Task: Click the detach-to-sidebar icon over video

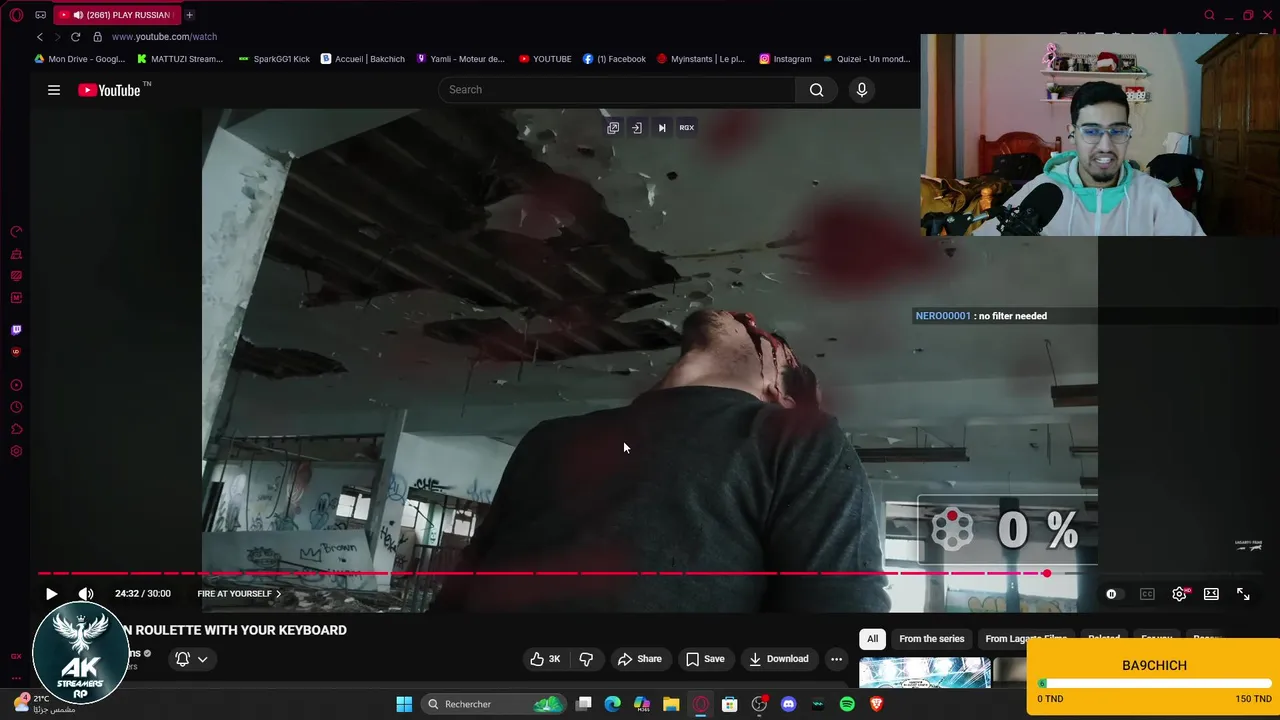Action: [x=637, y=128]
